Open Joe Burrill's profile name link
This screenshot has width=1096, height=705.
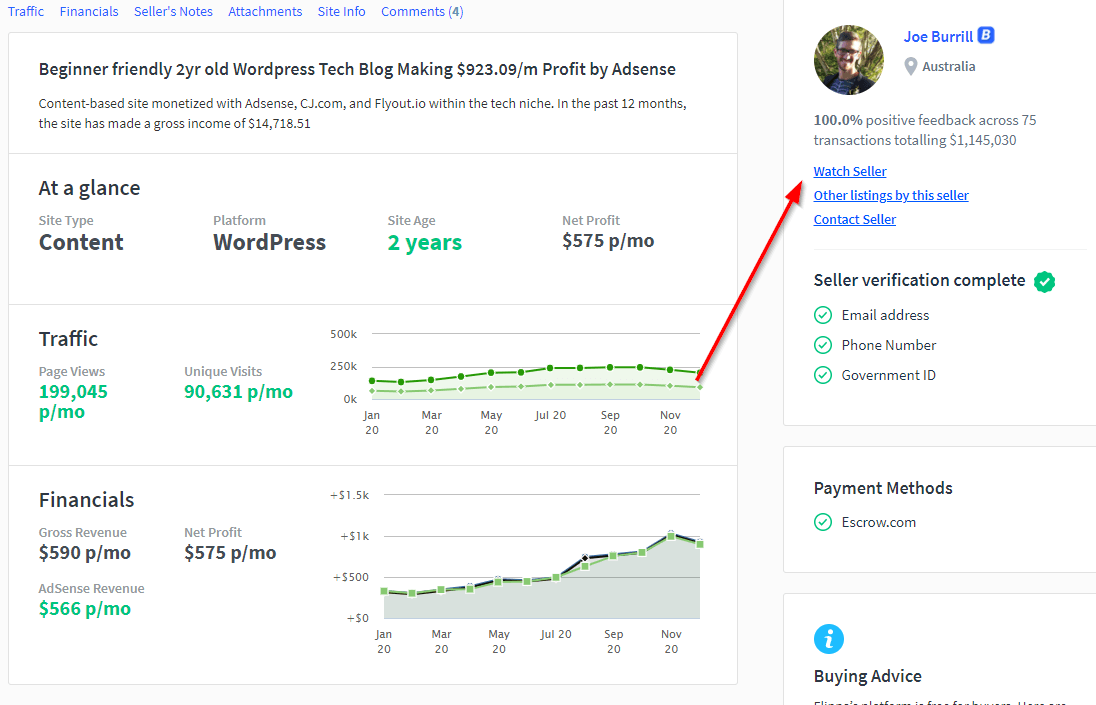(938, 37)
